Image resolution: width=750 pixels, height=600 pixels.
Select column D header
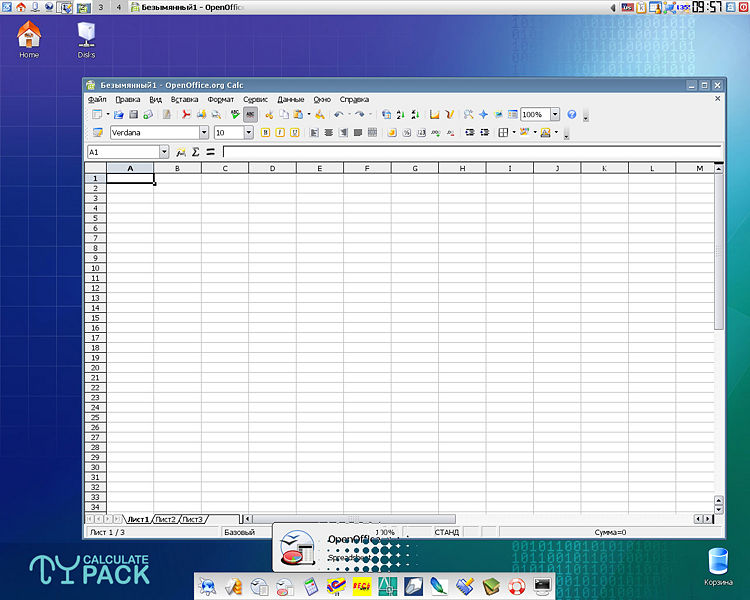pyautogui.click(x=272, y=168)
